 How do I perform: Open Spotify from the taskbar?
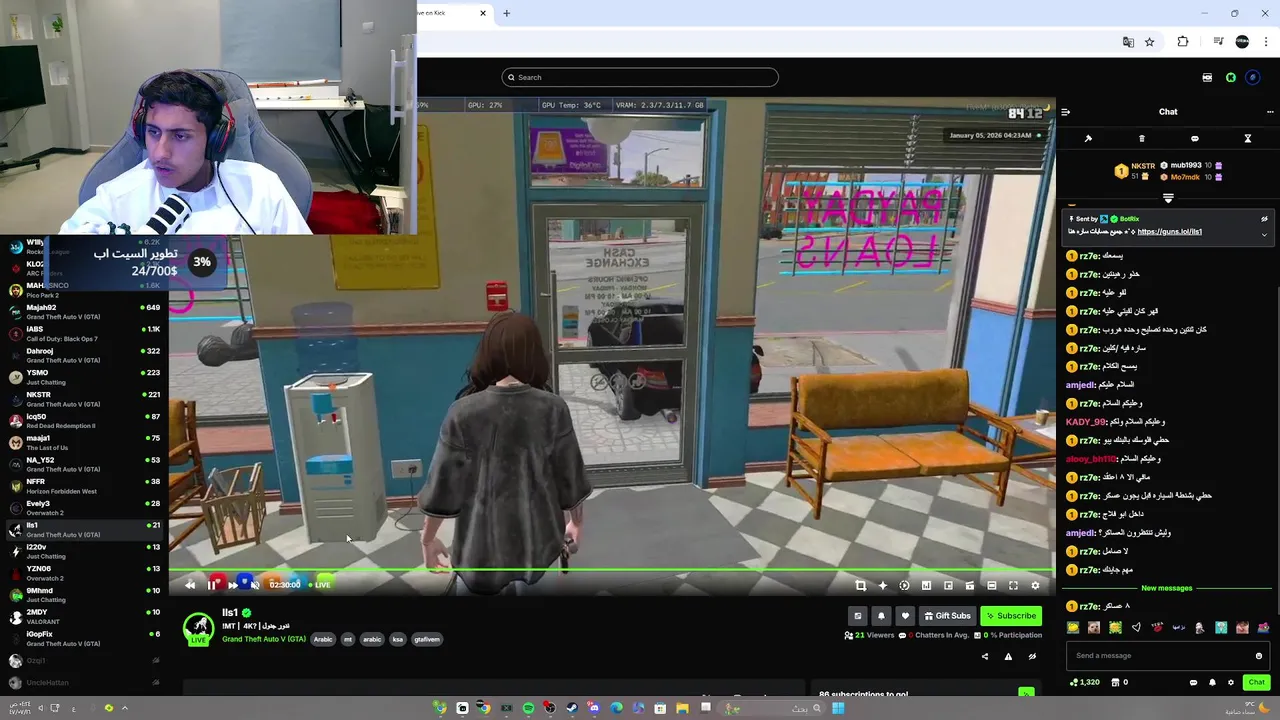point(528,708)
